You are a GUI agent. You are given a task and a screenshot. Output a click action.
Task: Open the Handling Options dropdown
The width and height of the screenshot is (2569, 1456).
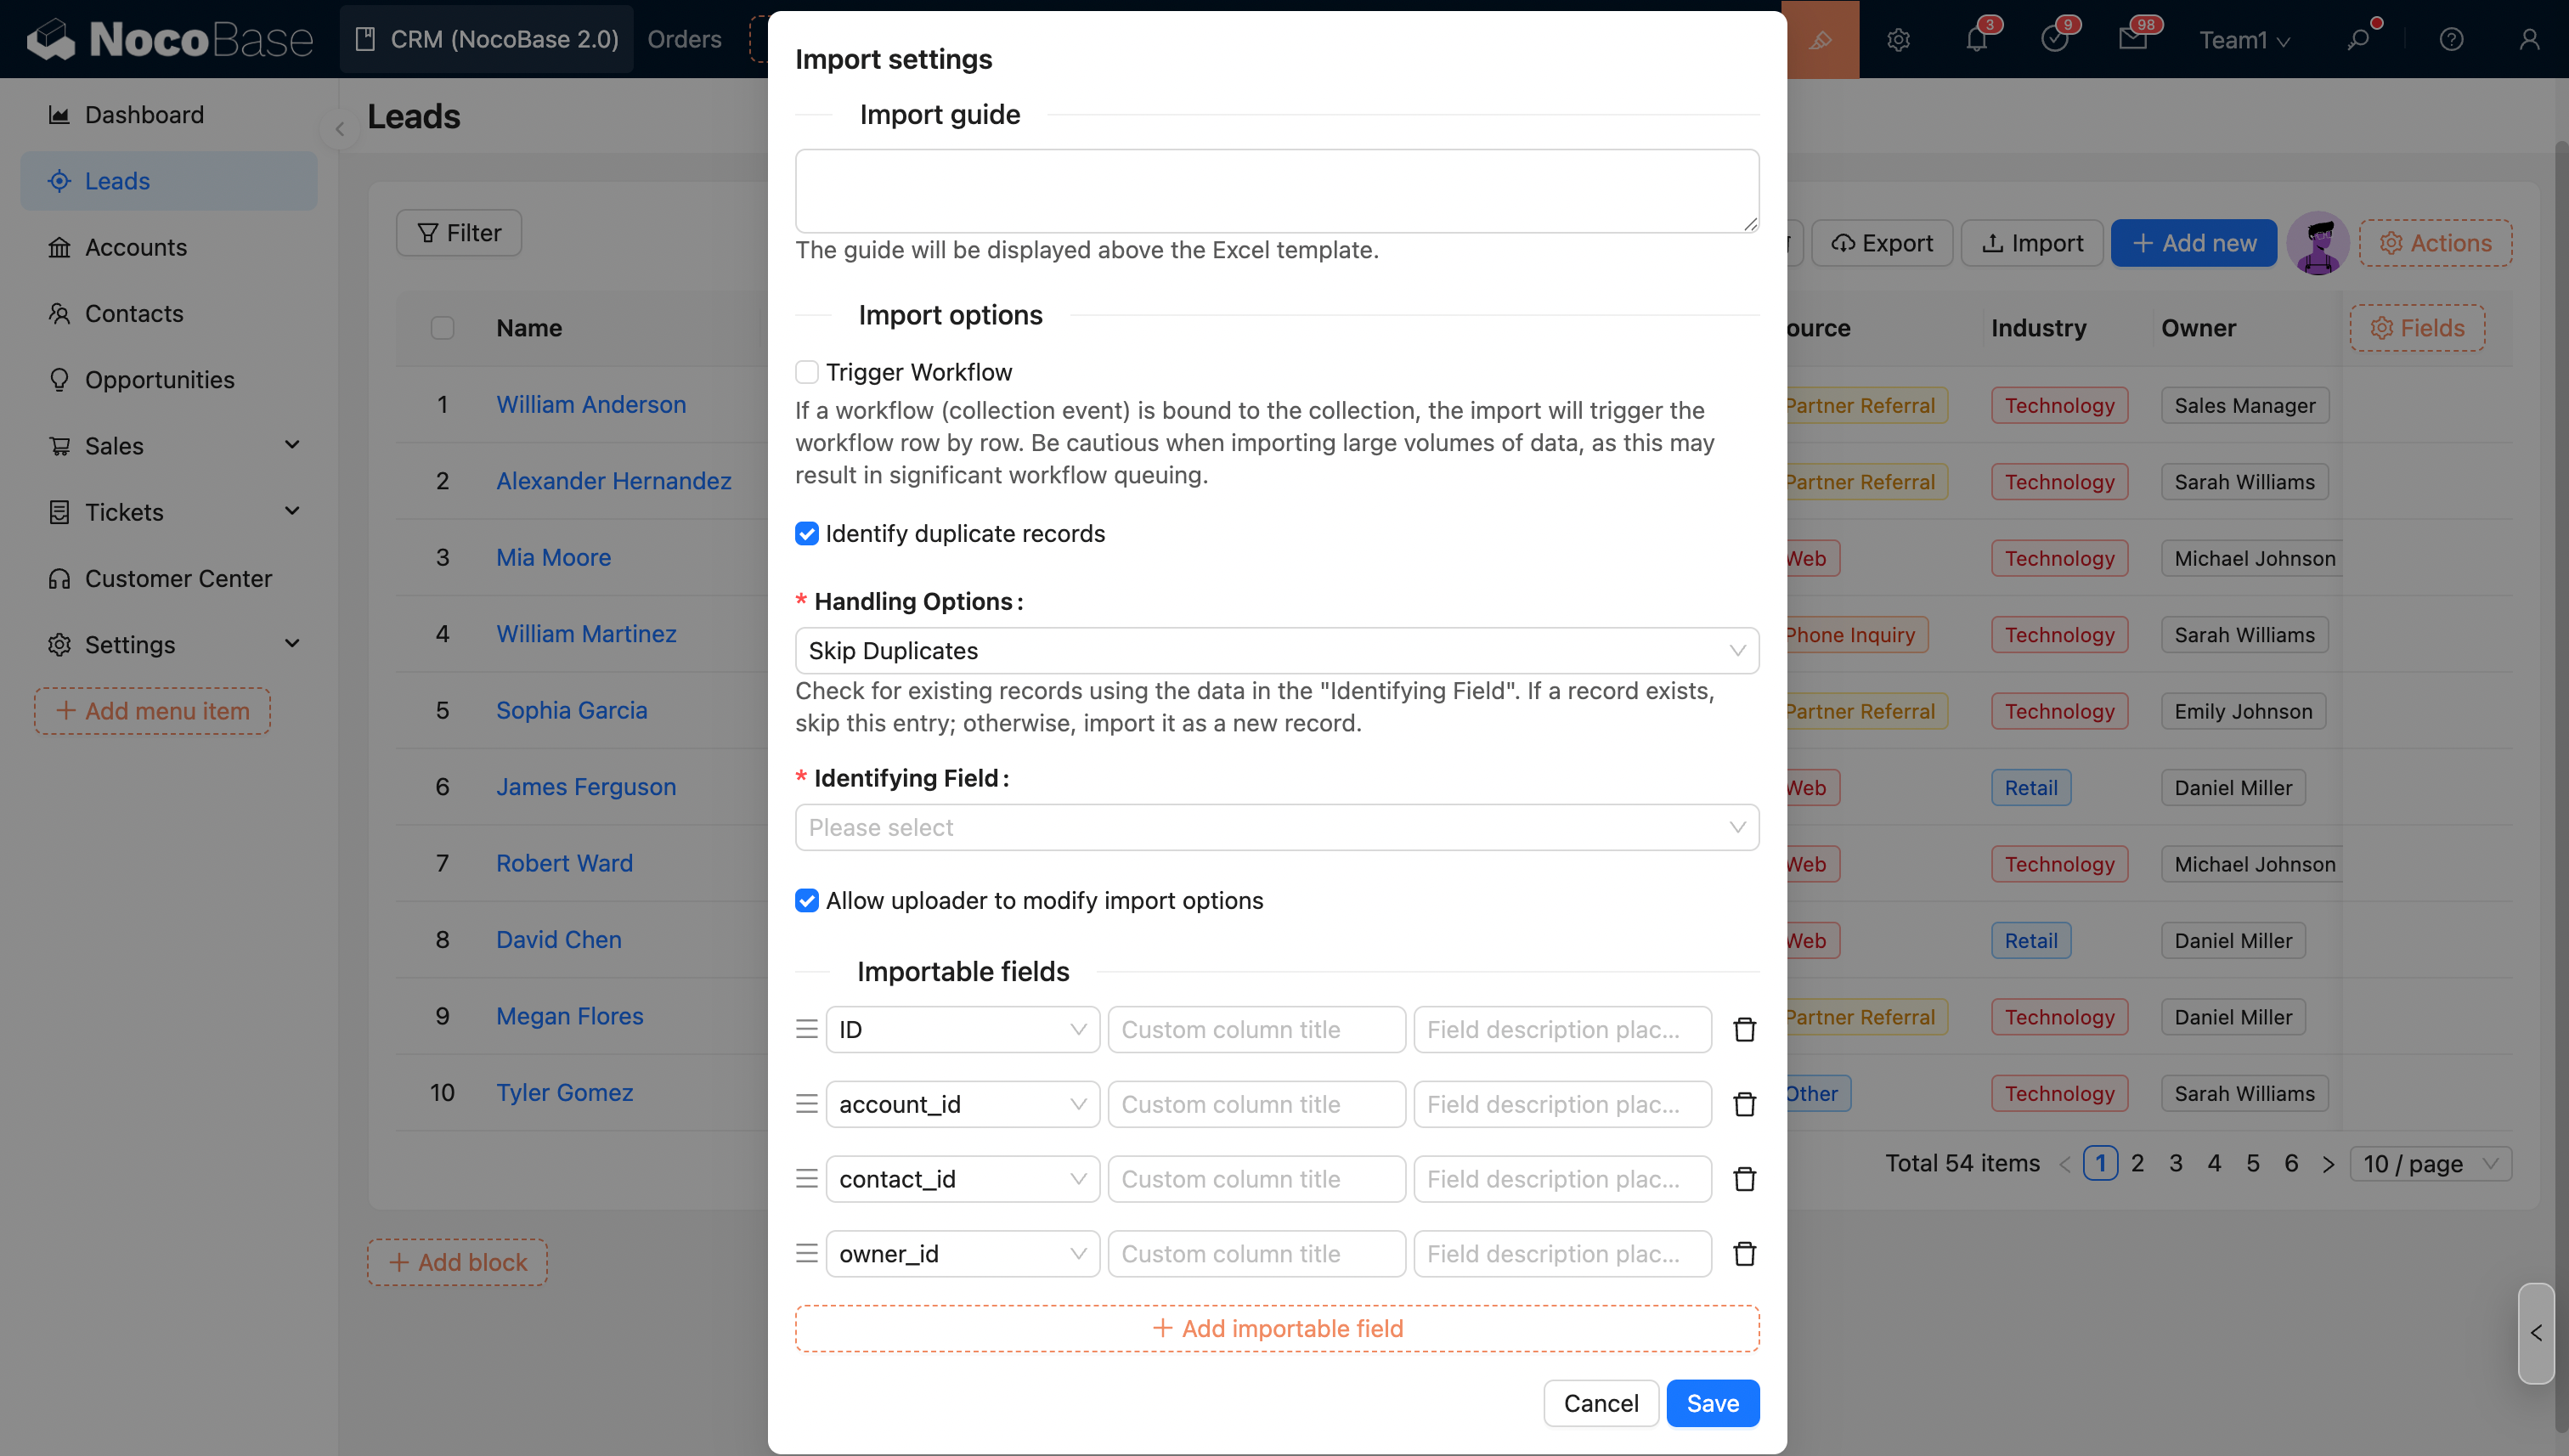[x=1276, y=650]
